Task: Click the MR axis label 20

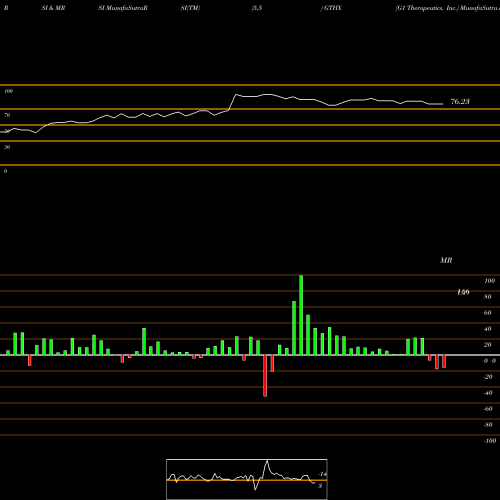Action: point(488,345)
